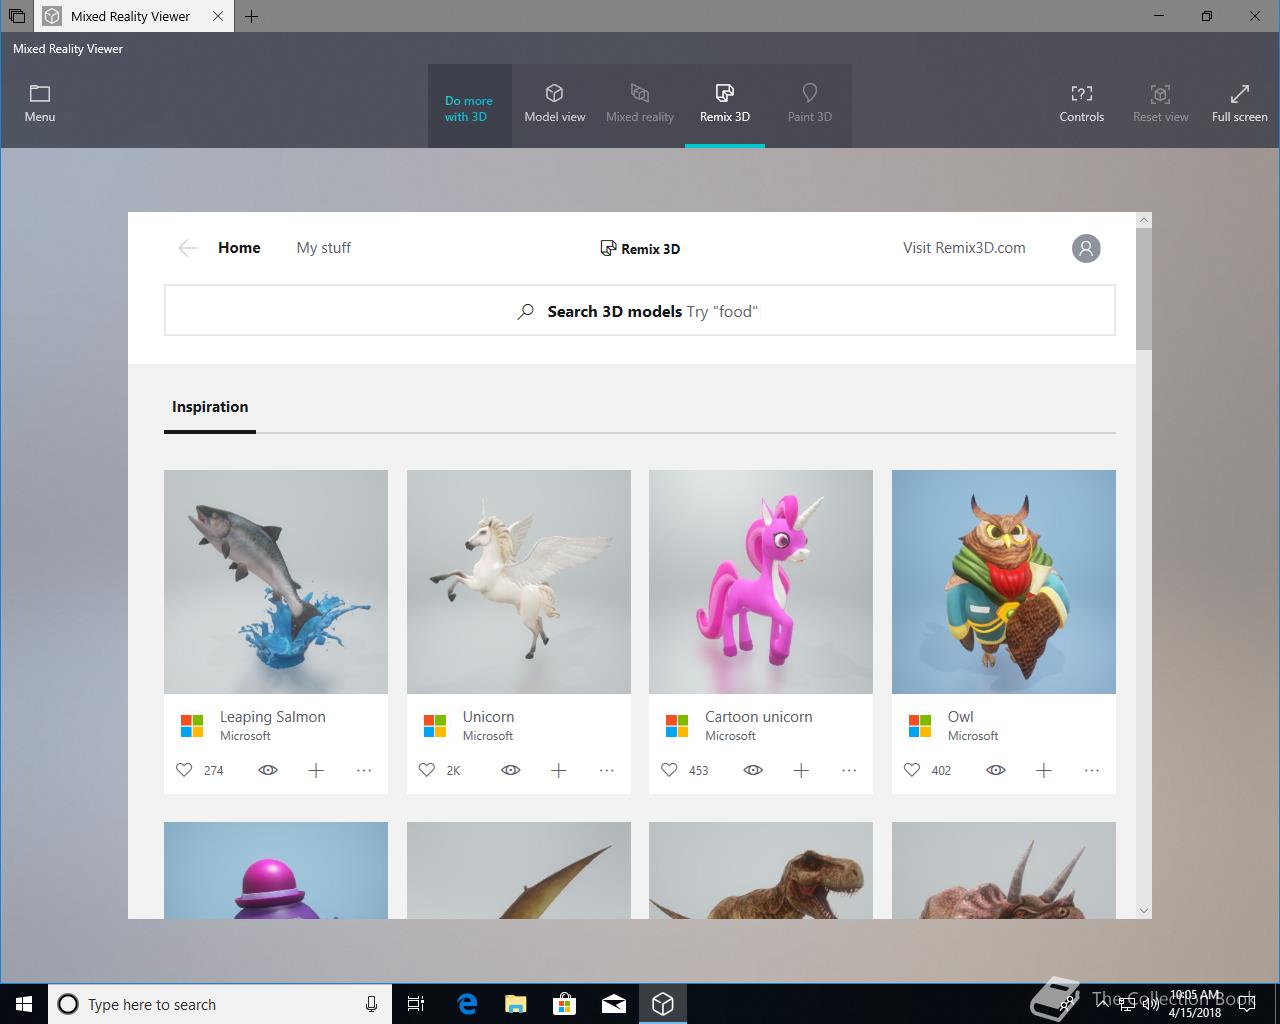The height and width of the screenshot is (1024, 1280).
Task: Open Task View on the taskbar
Action: point(416,1004)
